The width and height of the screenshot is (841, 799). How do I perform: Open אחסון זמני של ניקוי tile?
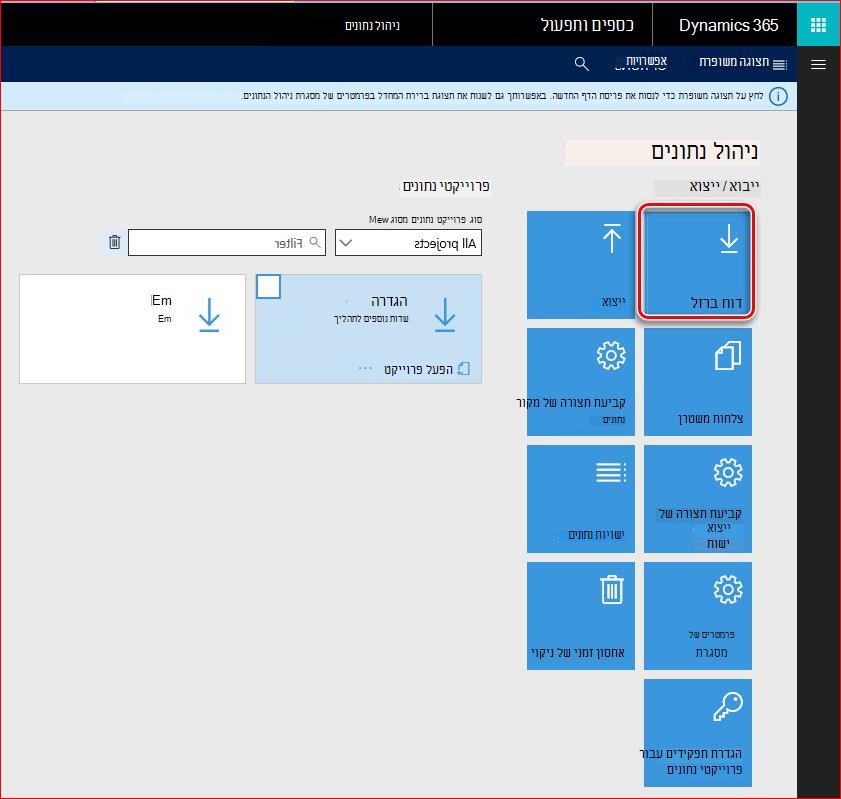[x=580, y=616]
